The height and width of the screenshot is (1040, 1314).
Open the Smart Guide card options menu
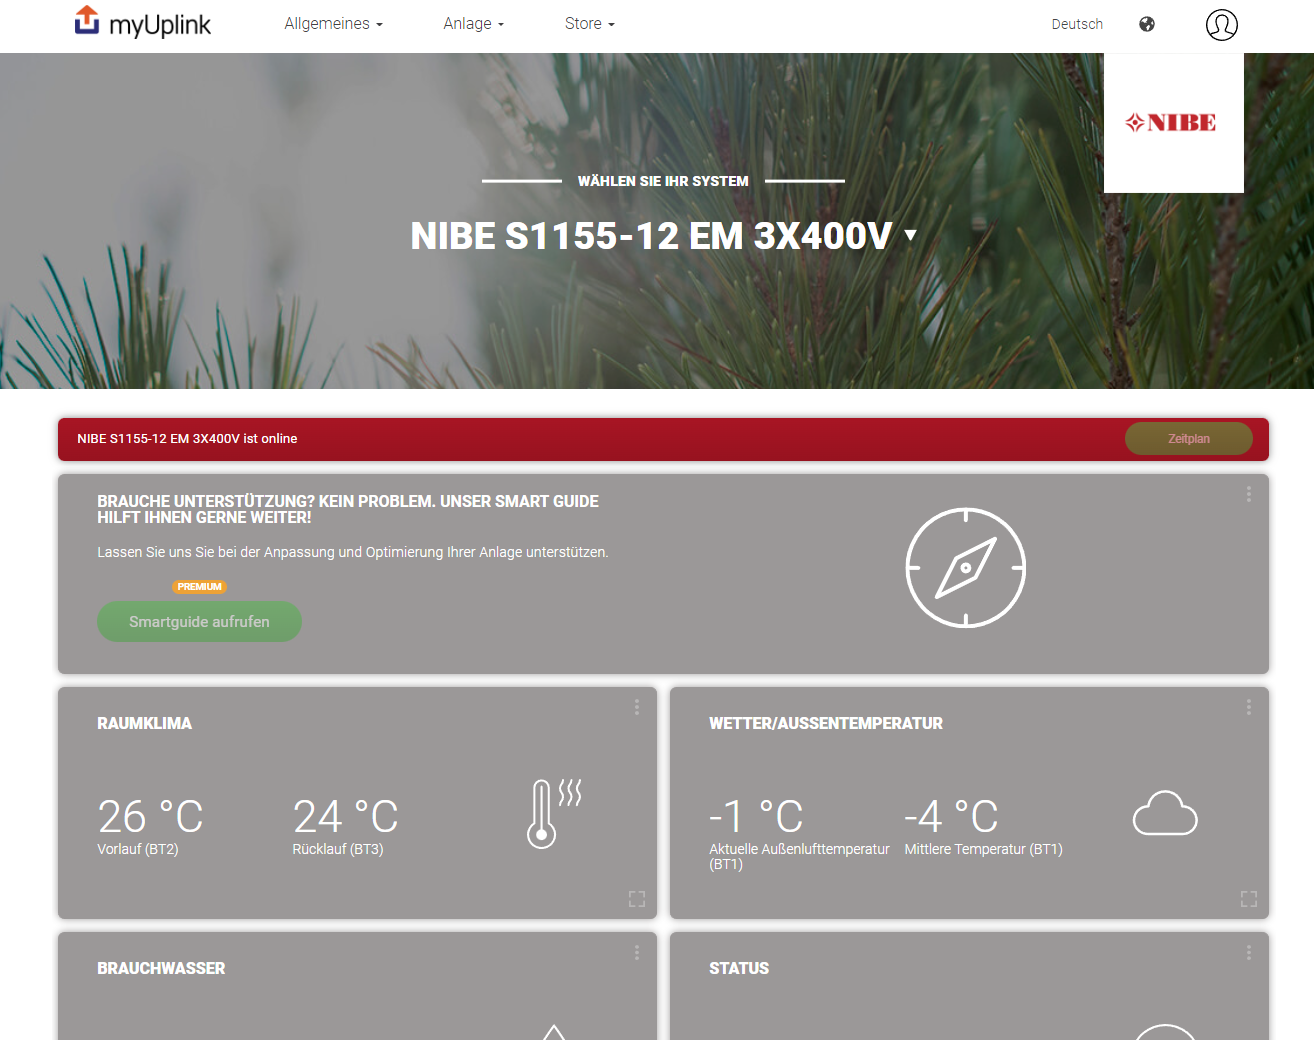(1248, 494)
